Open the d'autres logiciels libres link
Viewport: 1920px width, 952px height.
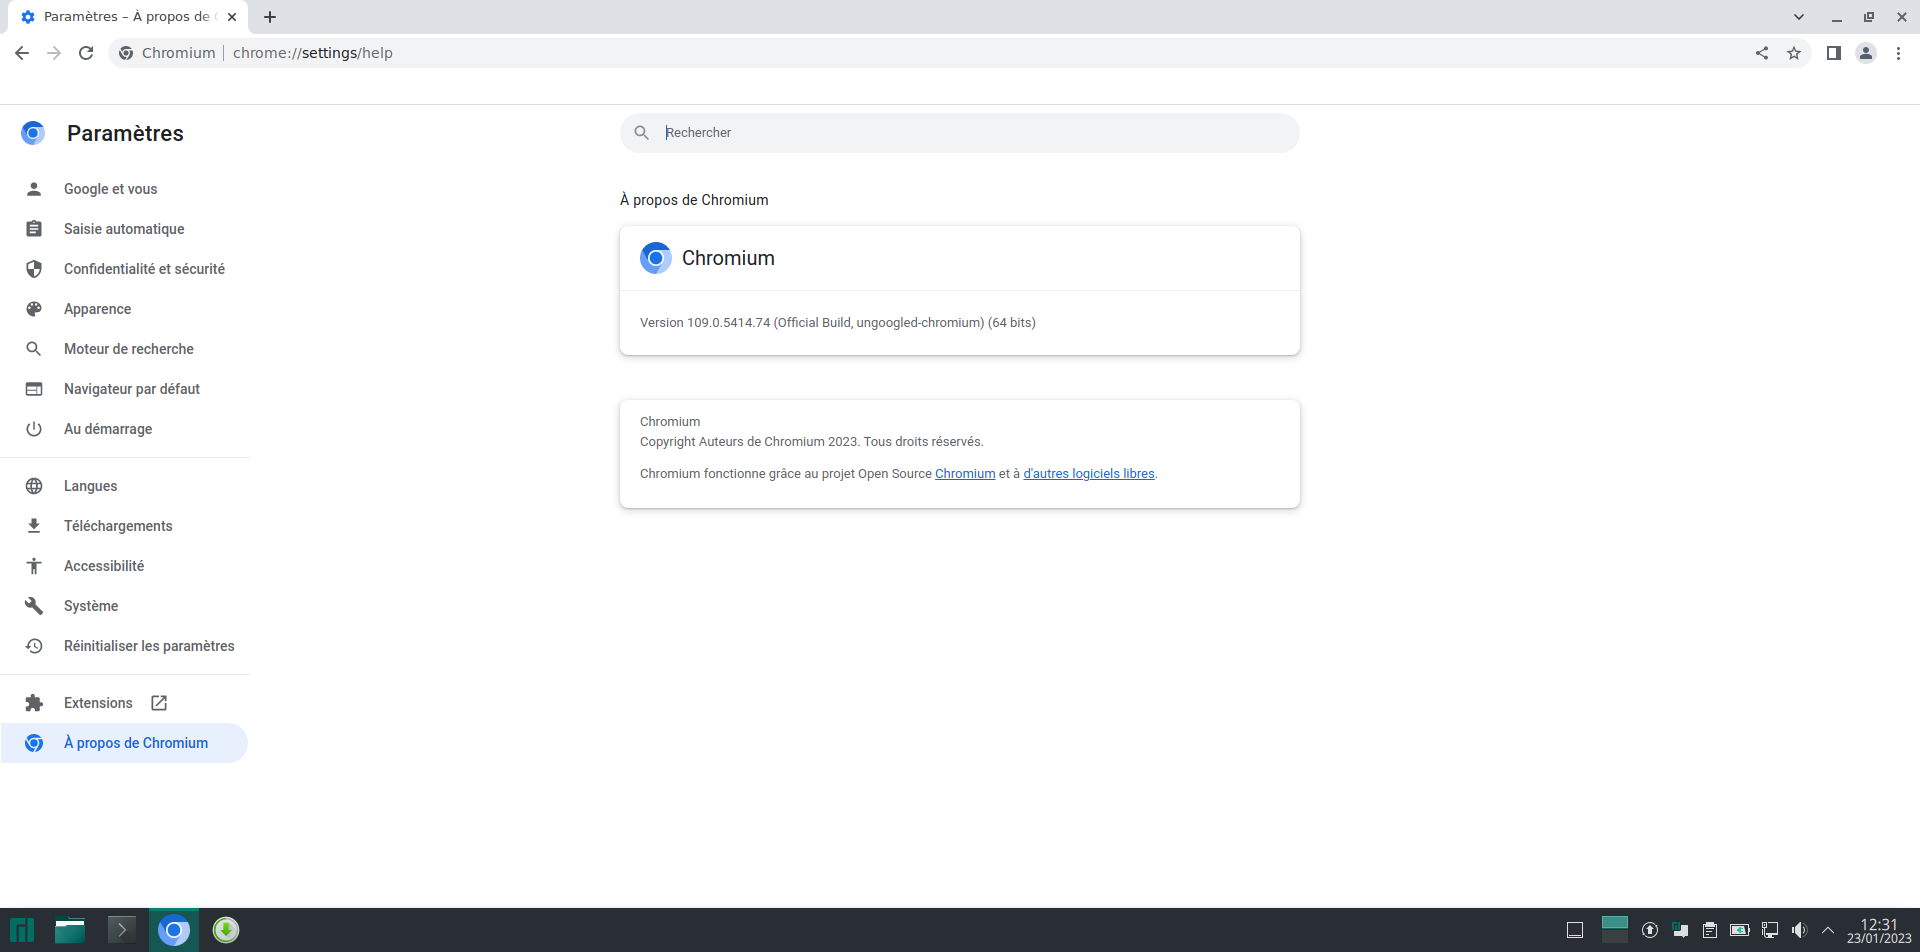point(1088,474)
